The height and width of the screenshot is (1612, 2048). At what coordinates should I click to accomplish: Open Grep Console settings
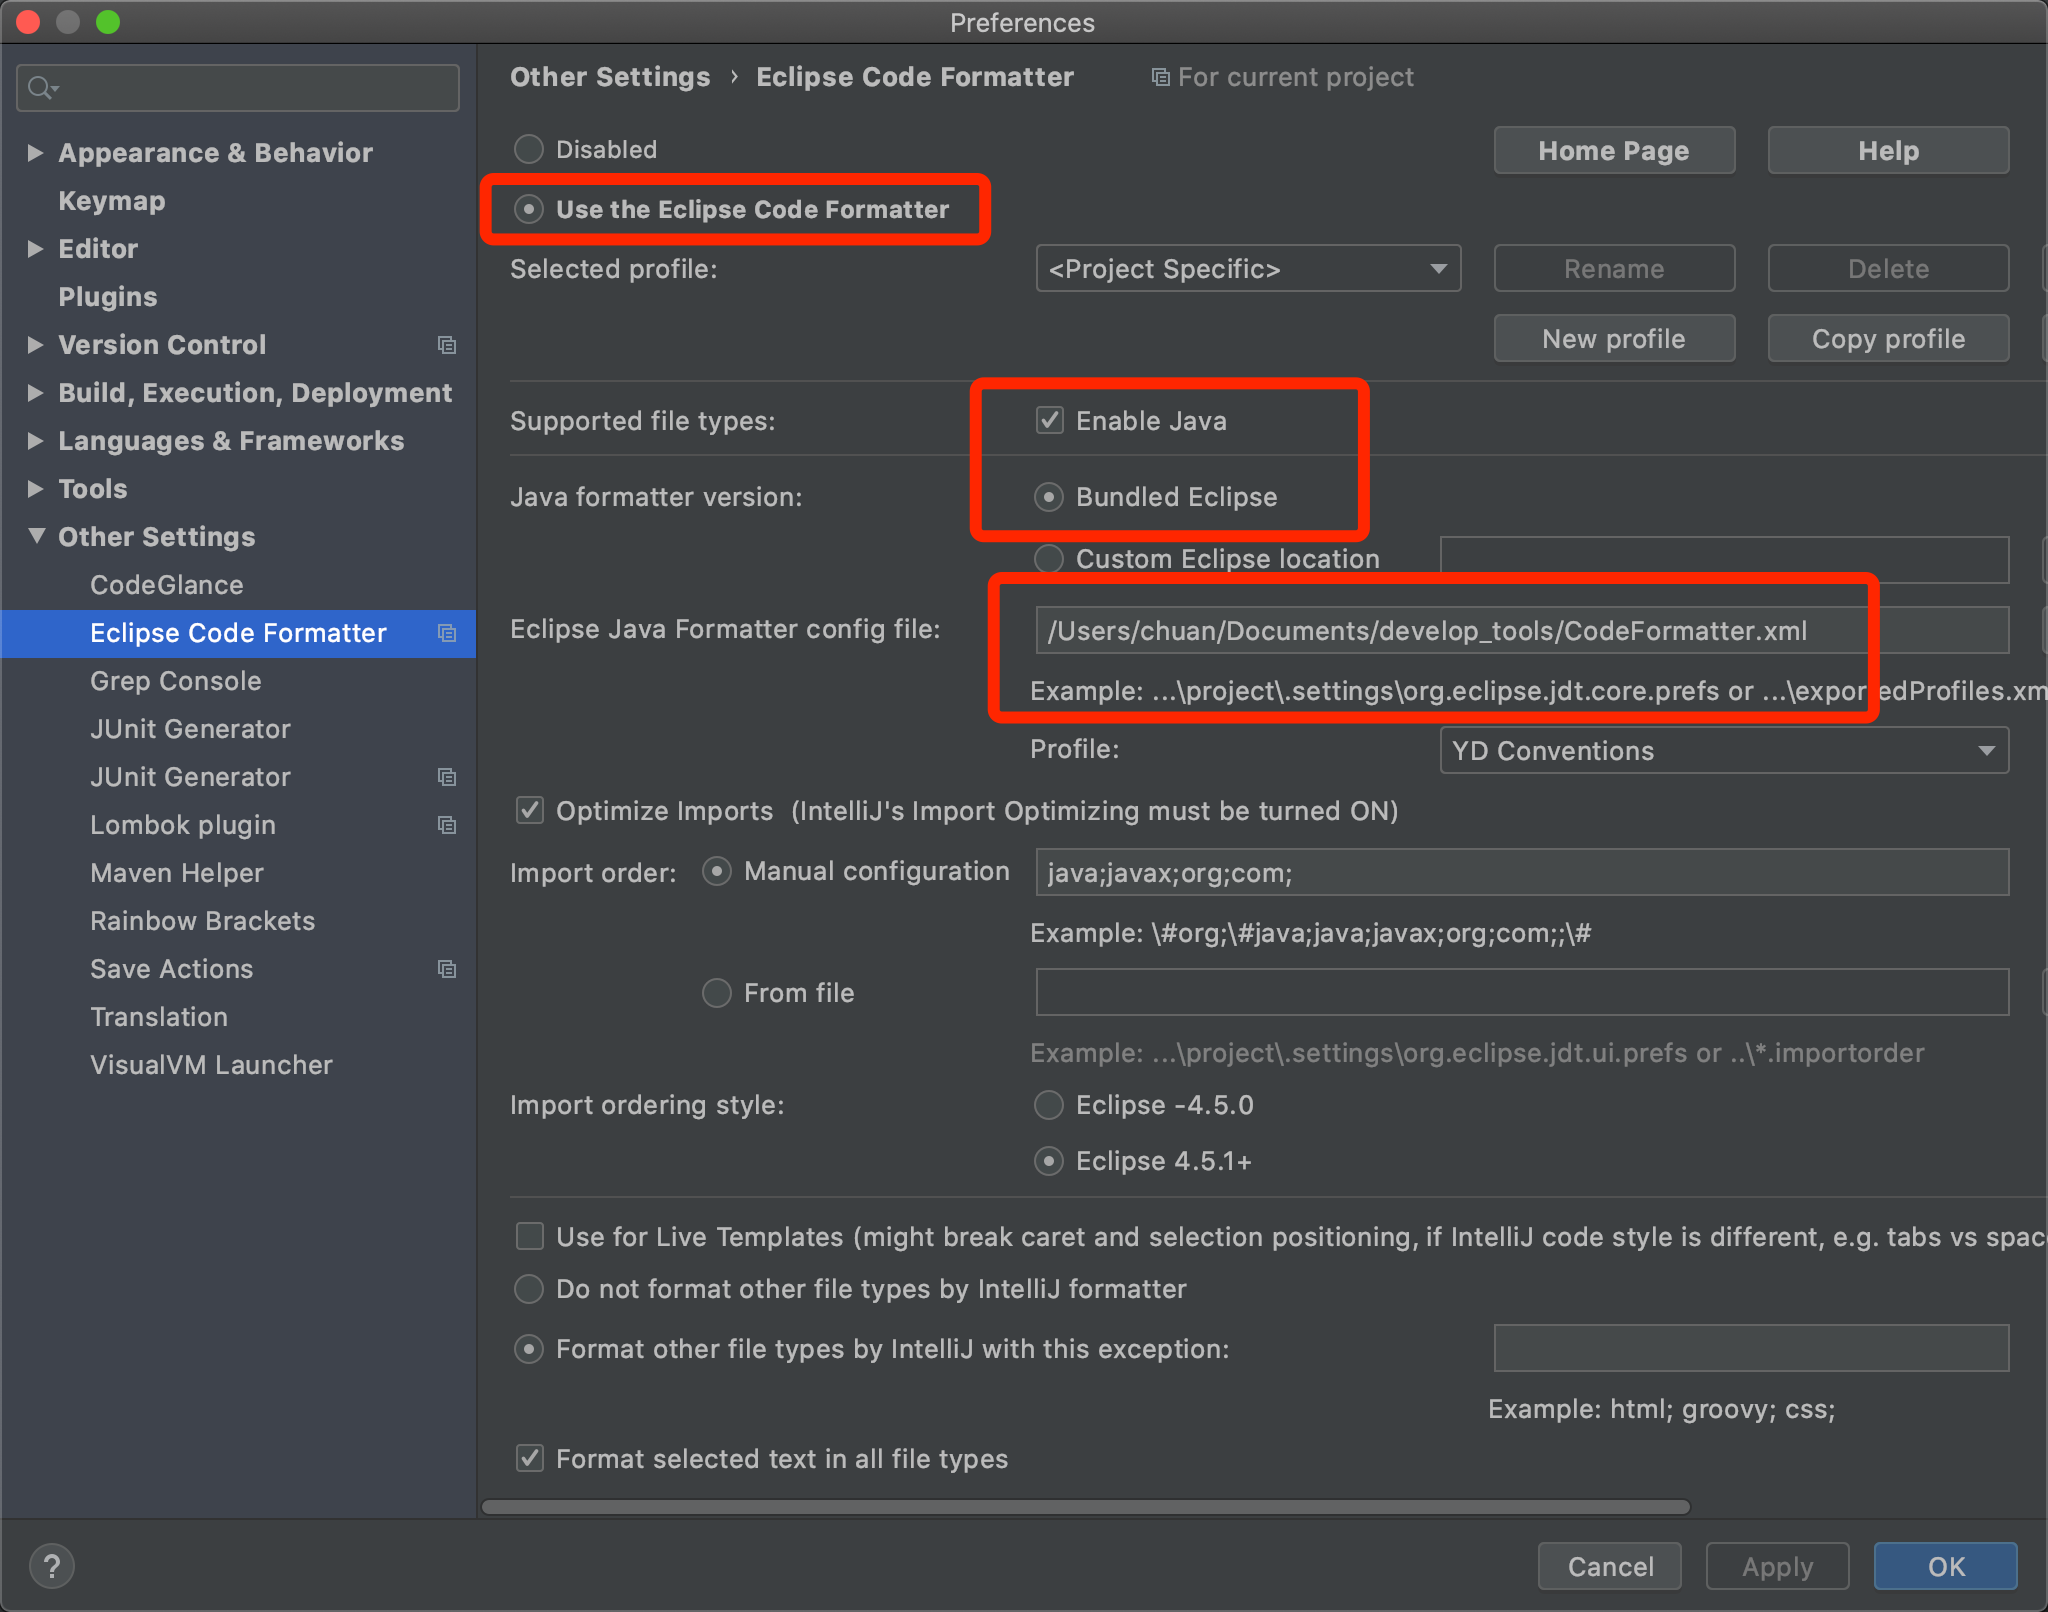(176, 681)
